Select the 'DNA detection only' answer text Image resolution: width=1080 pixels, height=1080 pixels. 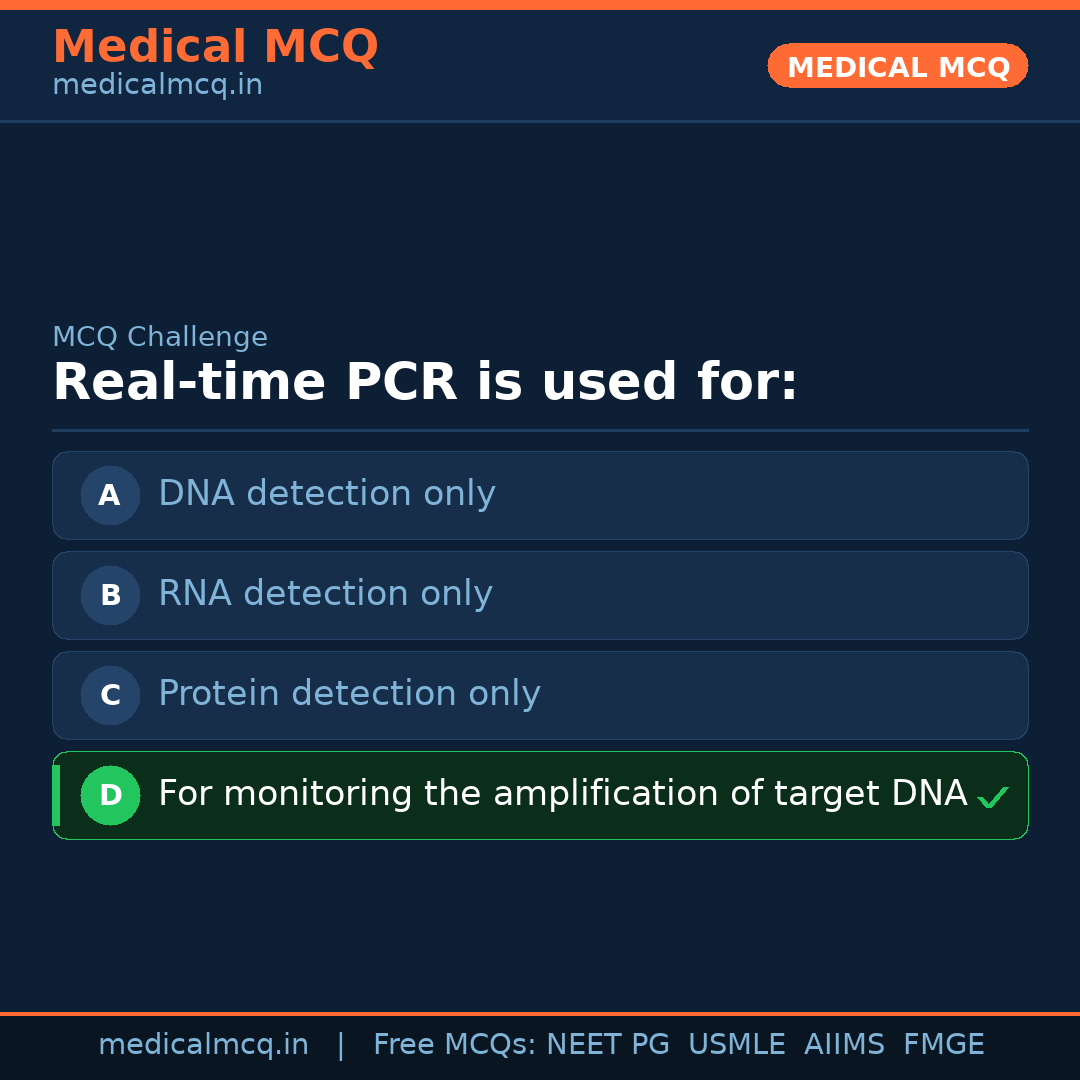tap(327, 494)
